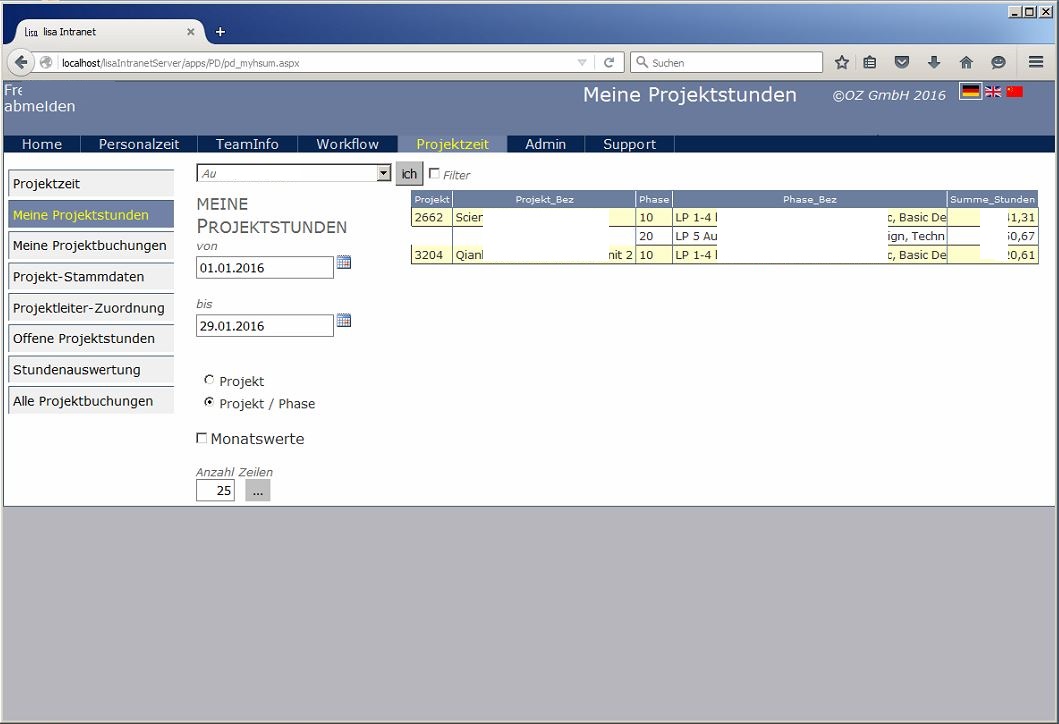Open Projekt-Stammdaten page
1059x724 pixels.
point(91,277)
